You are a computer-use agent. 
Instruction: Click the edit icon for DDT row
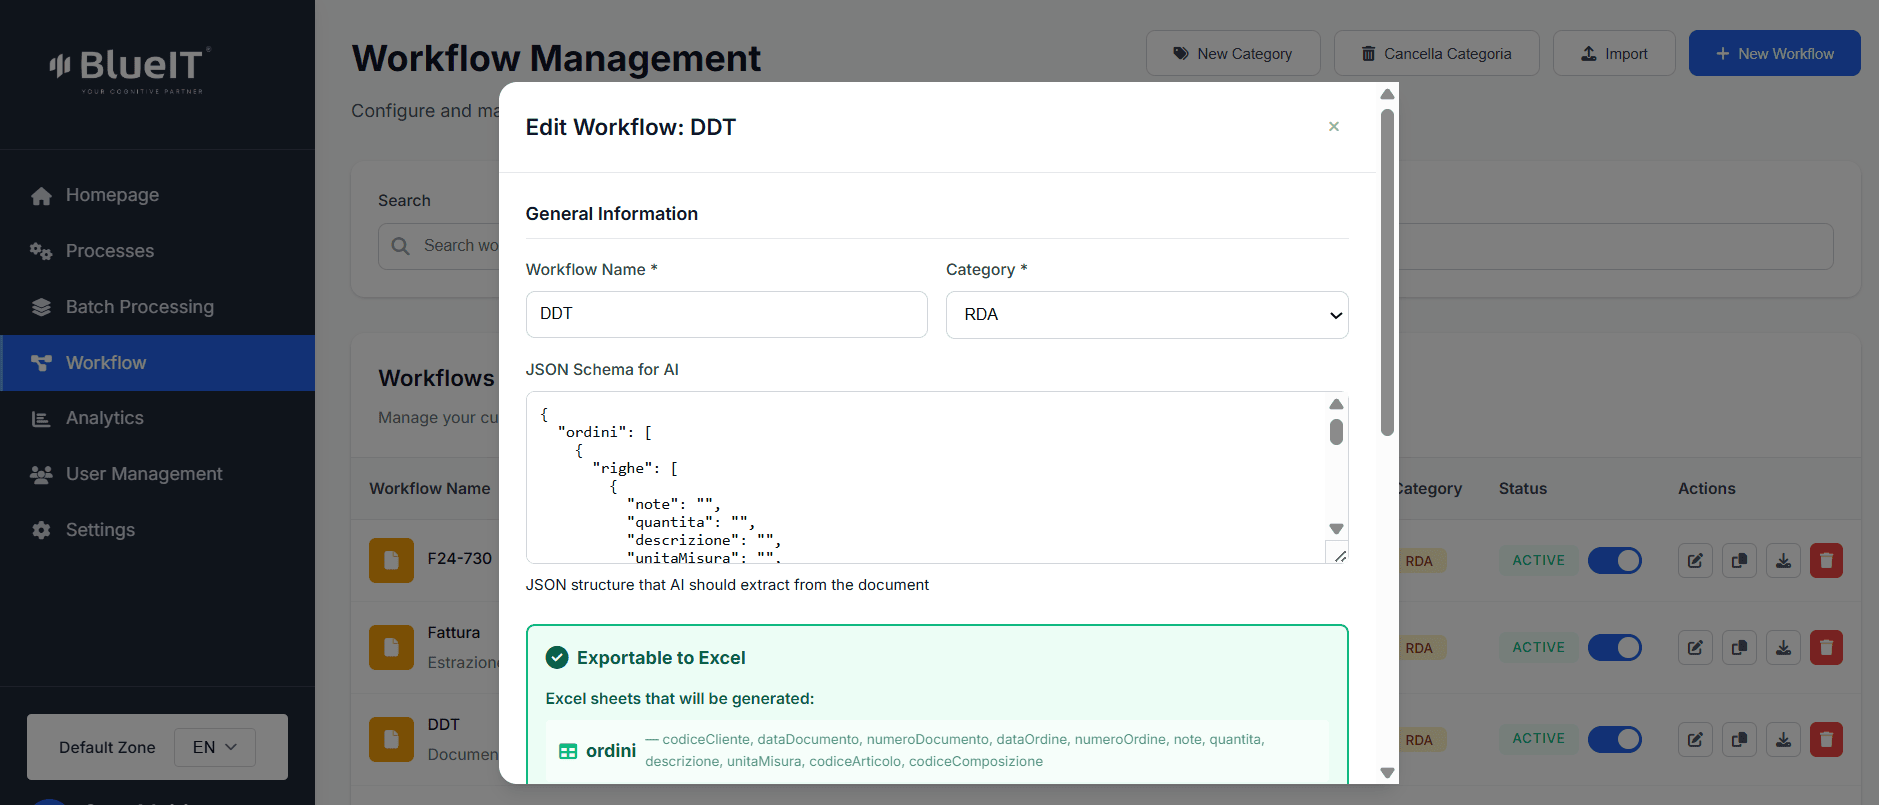tap(1695, 740)
